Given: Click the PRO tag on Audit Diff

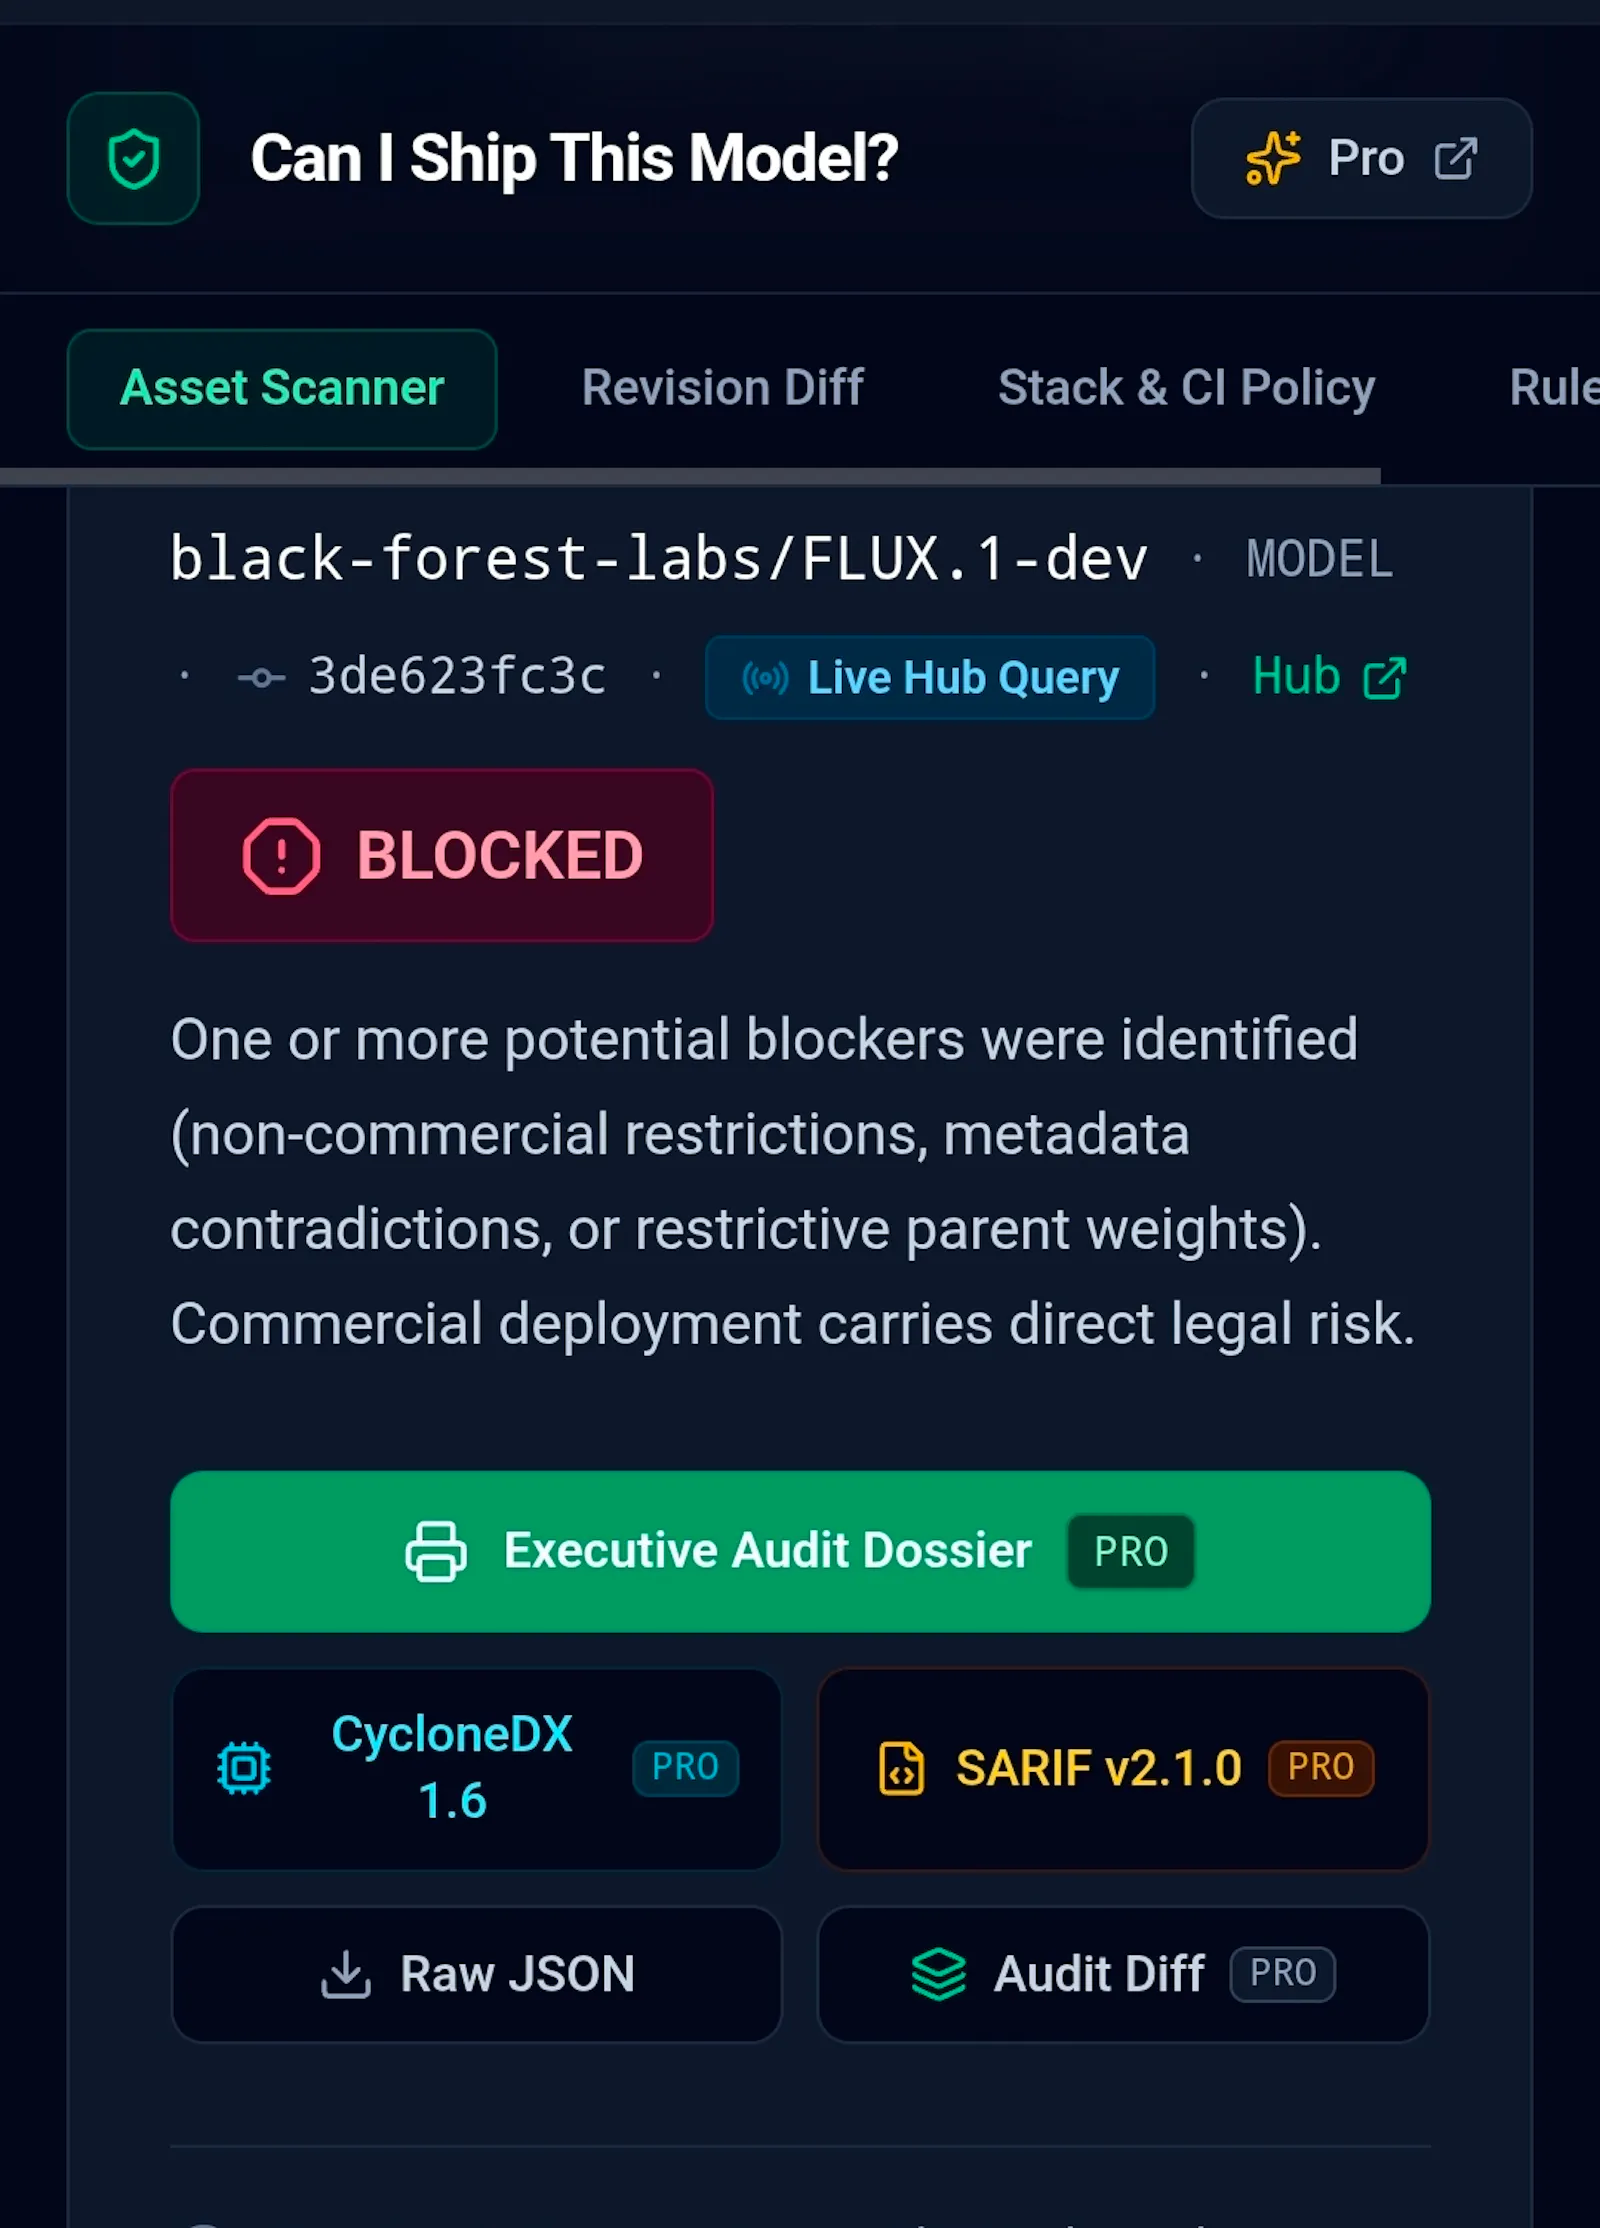Looking at the screenshot, I should pos(1283,1974).
